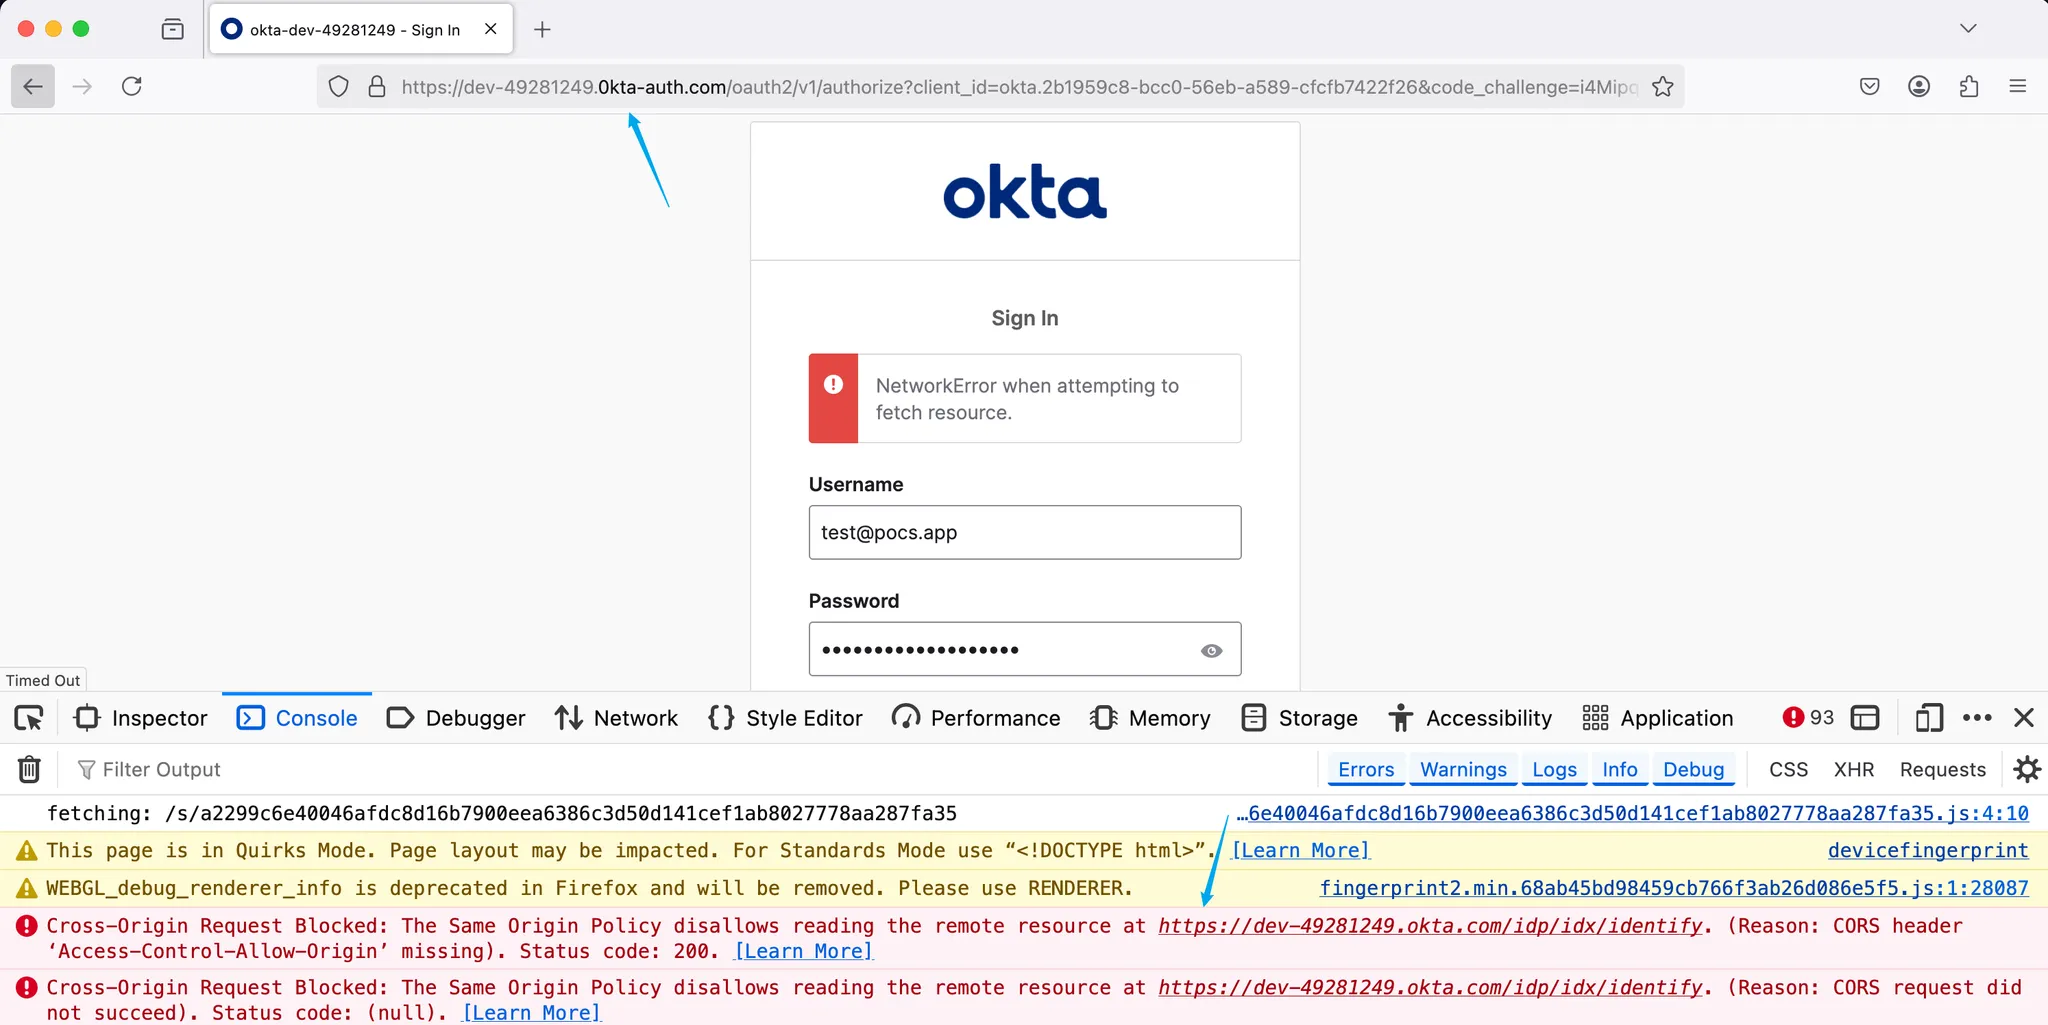Open the Style Editor tab
The width and height of the screenshot is (2048, 1025).
pyautogui.click(x=785, y=718)
